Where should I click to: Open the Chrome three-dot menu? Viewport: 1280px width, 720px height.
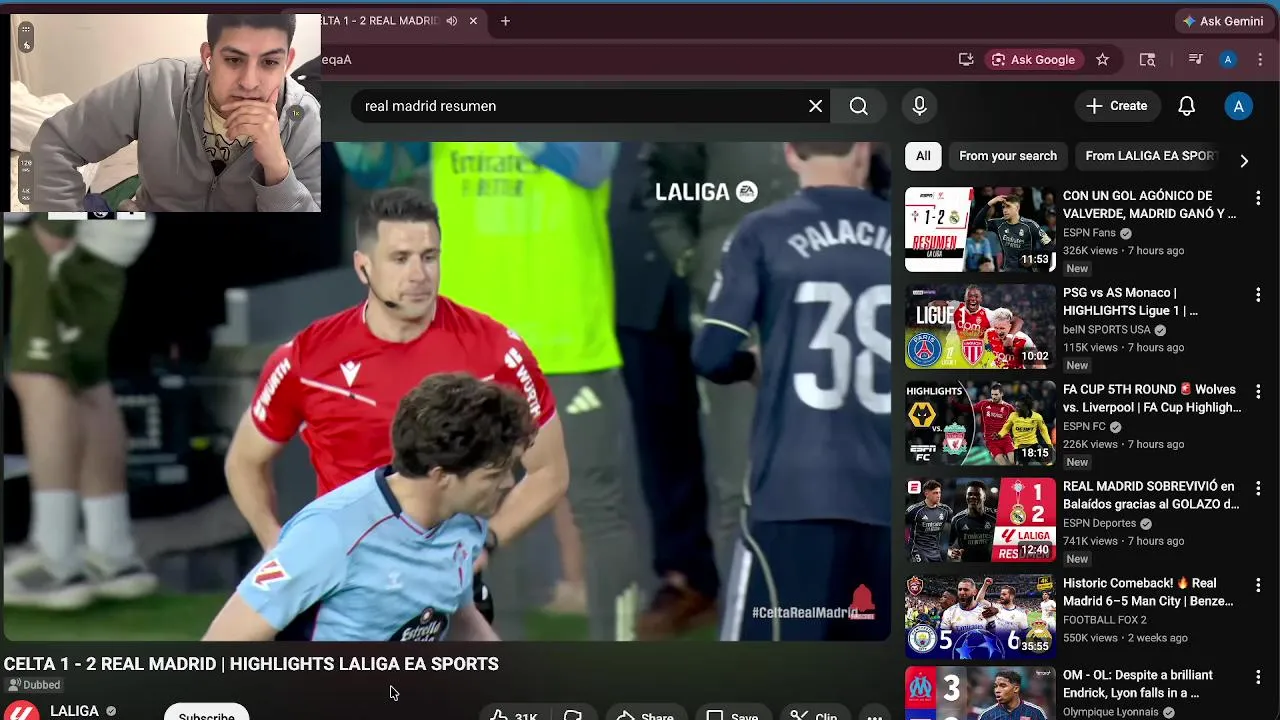click(1260, 60)
